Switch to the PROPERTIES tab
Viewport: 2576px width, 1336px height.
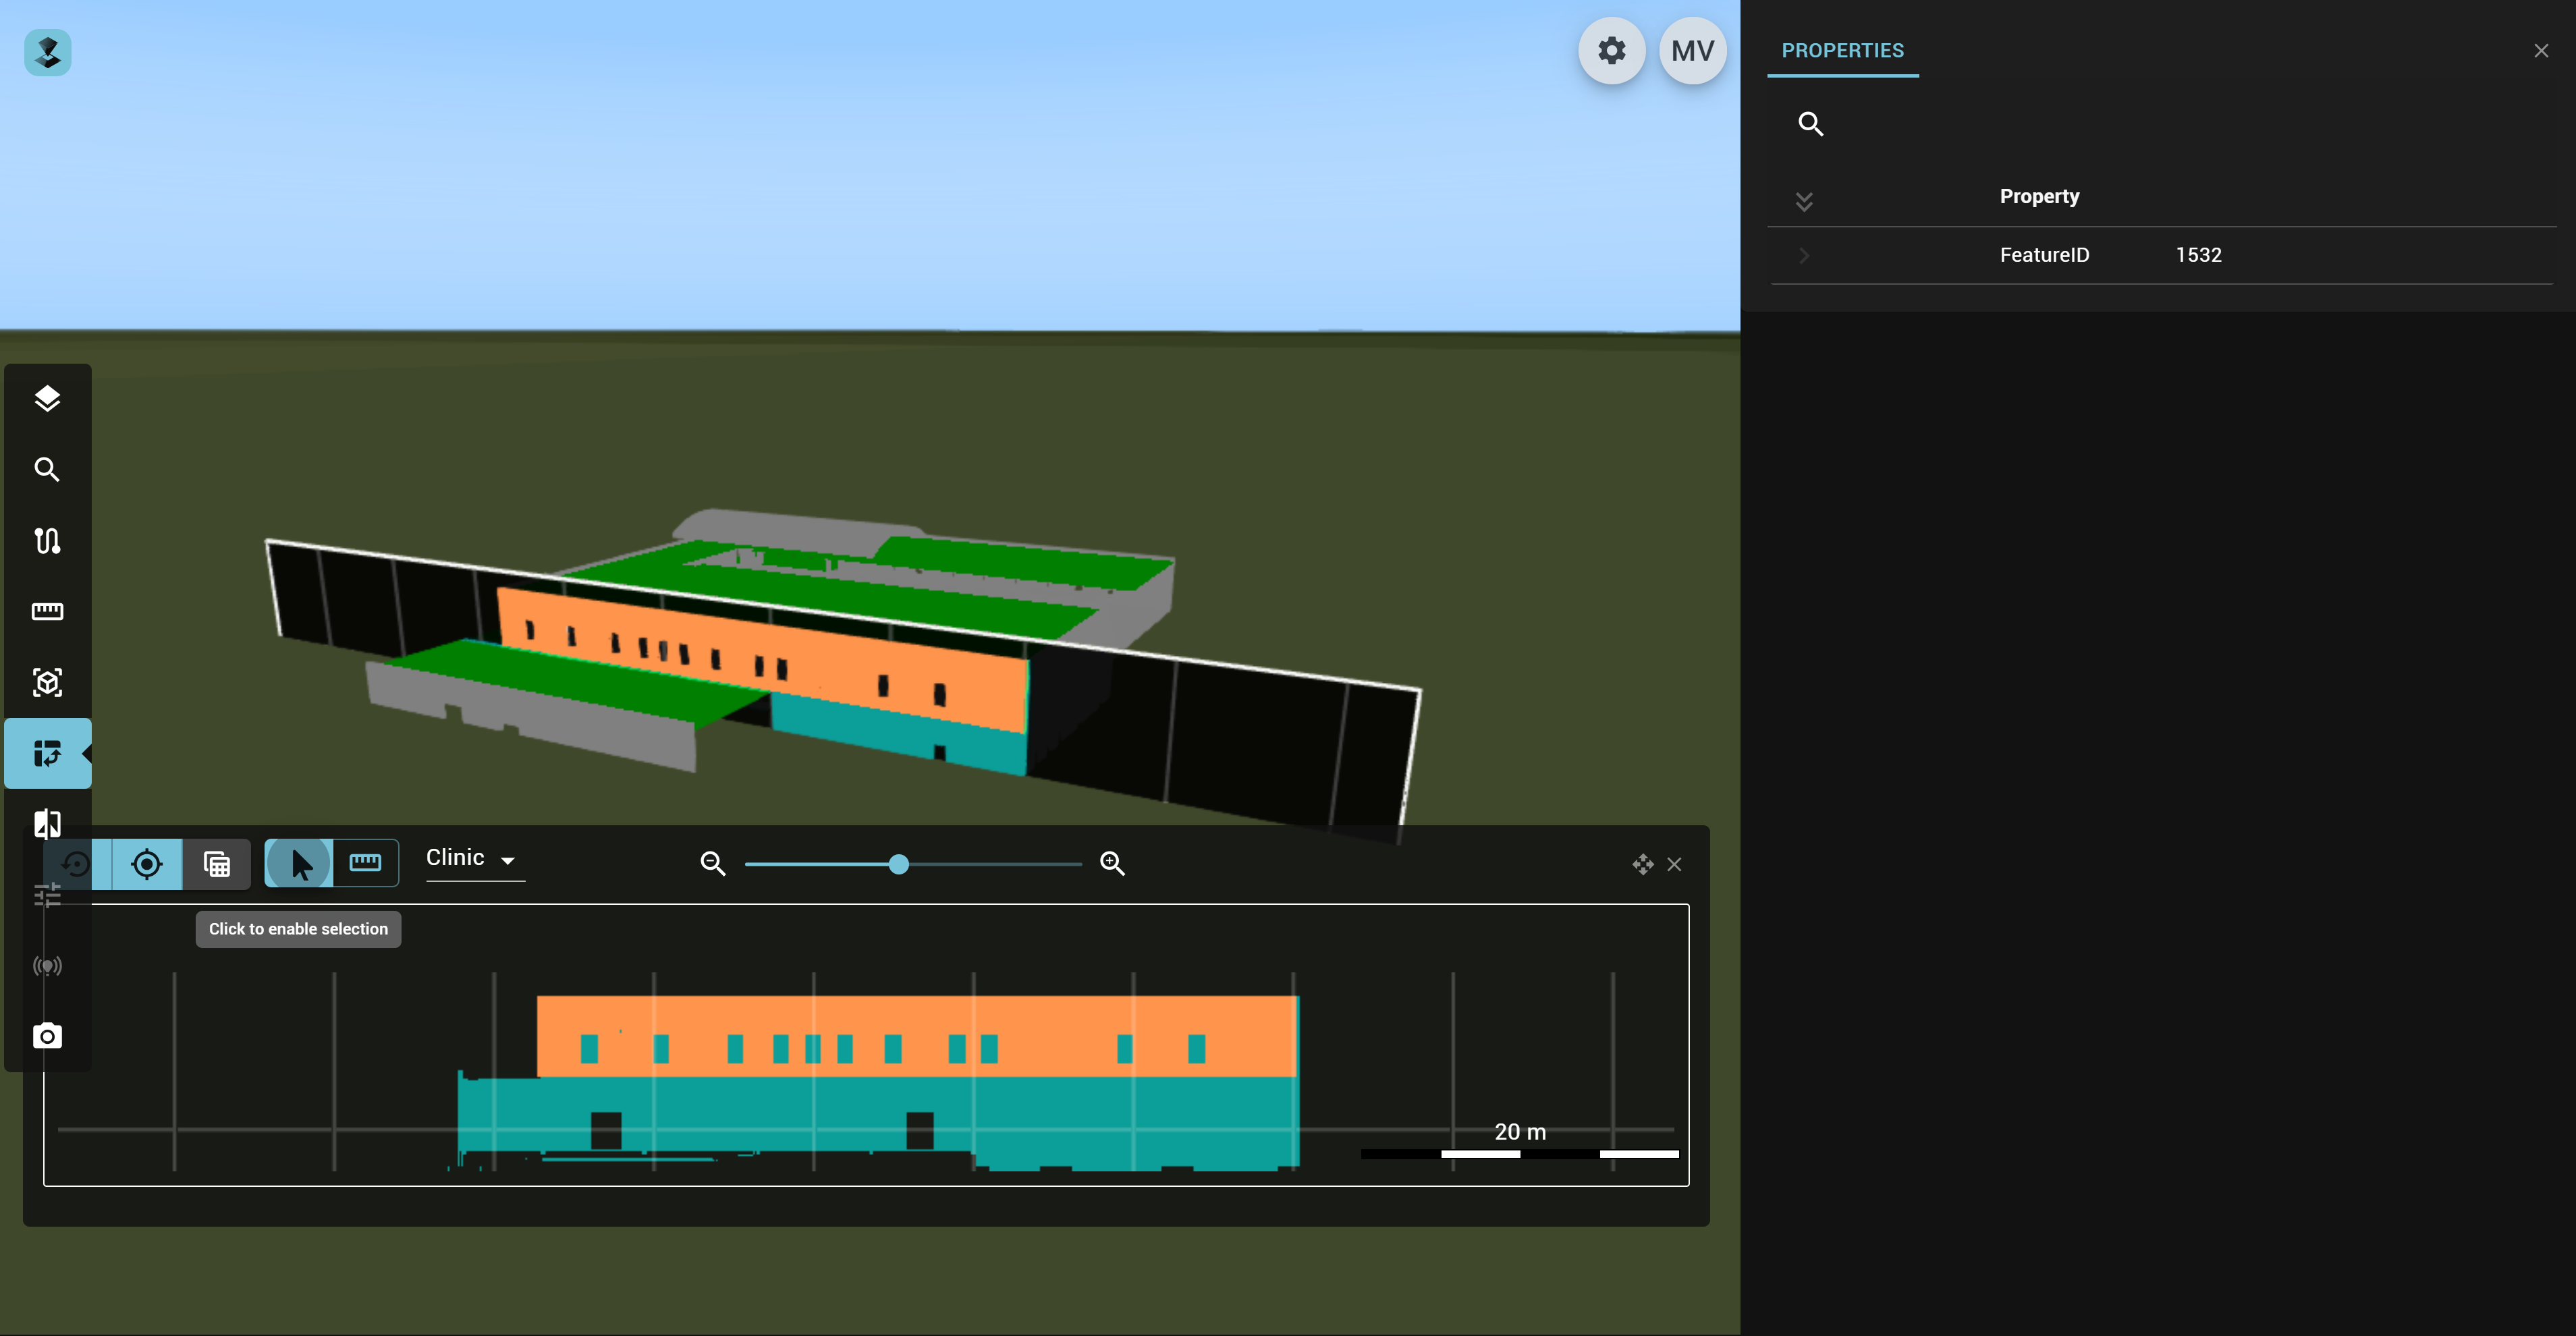[1843, 50]
